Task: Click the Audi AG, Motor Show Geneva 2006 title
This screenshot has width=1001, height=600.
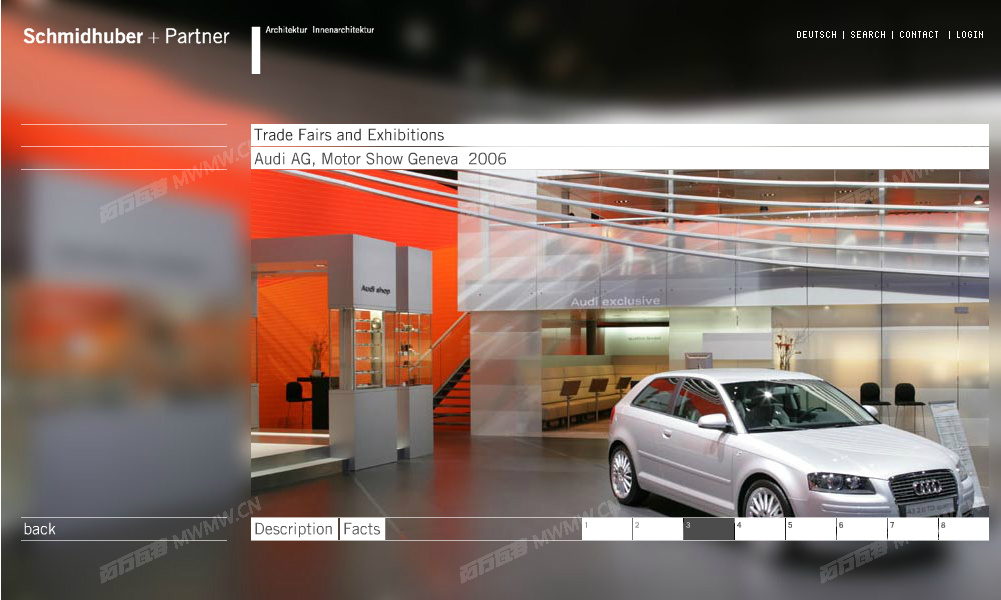Action: point(380,159)
